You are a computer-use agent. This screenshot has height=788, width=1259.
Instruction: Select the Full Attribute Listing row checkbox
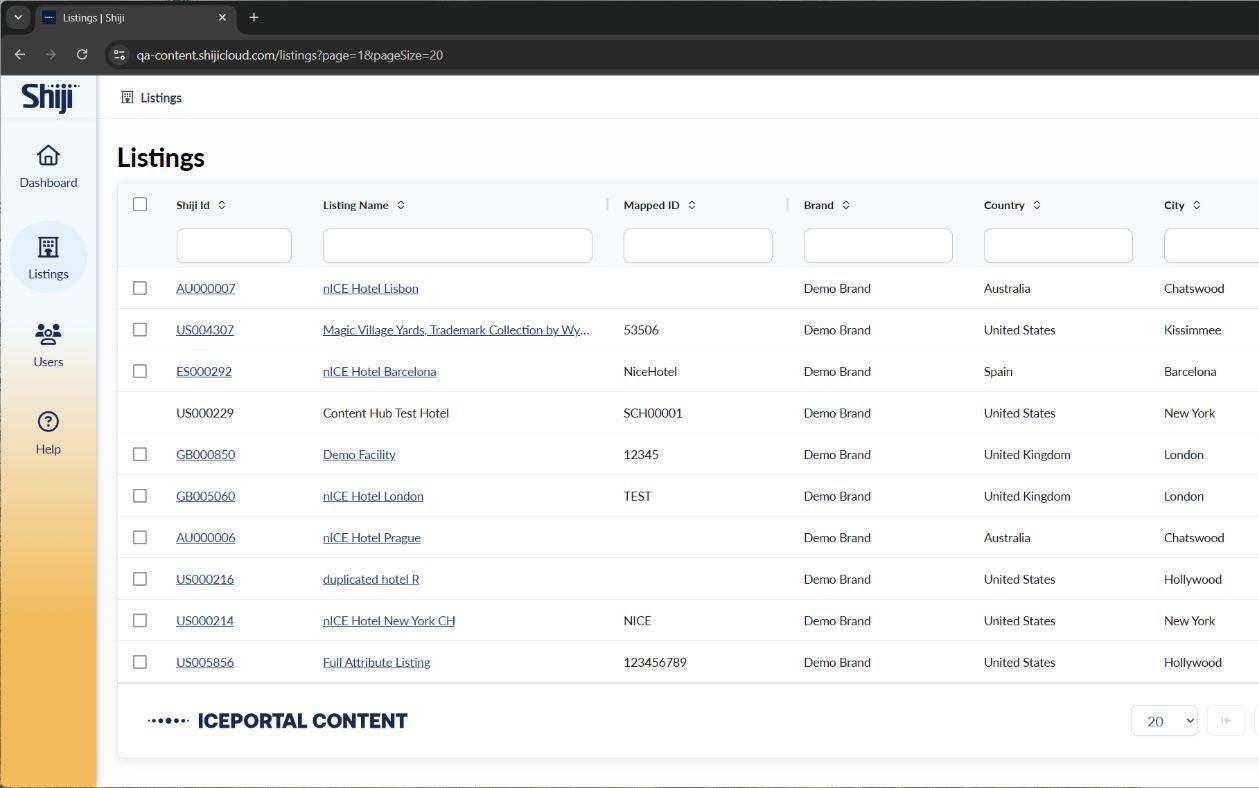[x=140, y=662]
